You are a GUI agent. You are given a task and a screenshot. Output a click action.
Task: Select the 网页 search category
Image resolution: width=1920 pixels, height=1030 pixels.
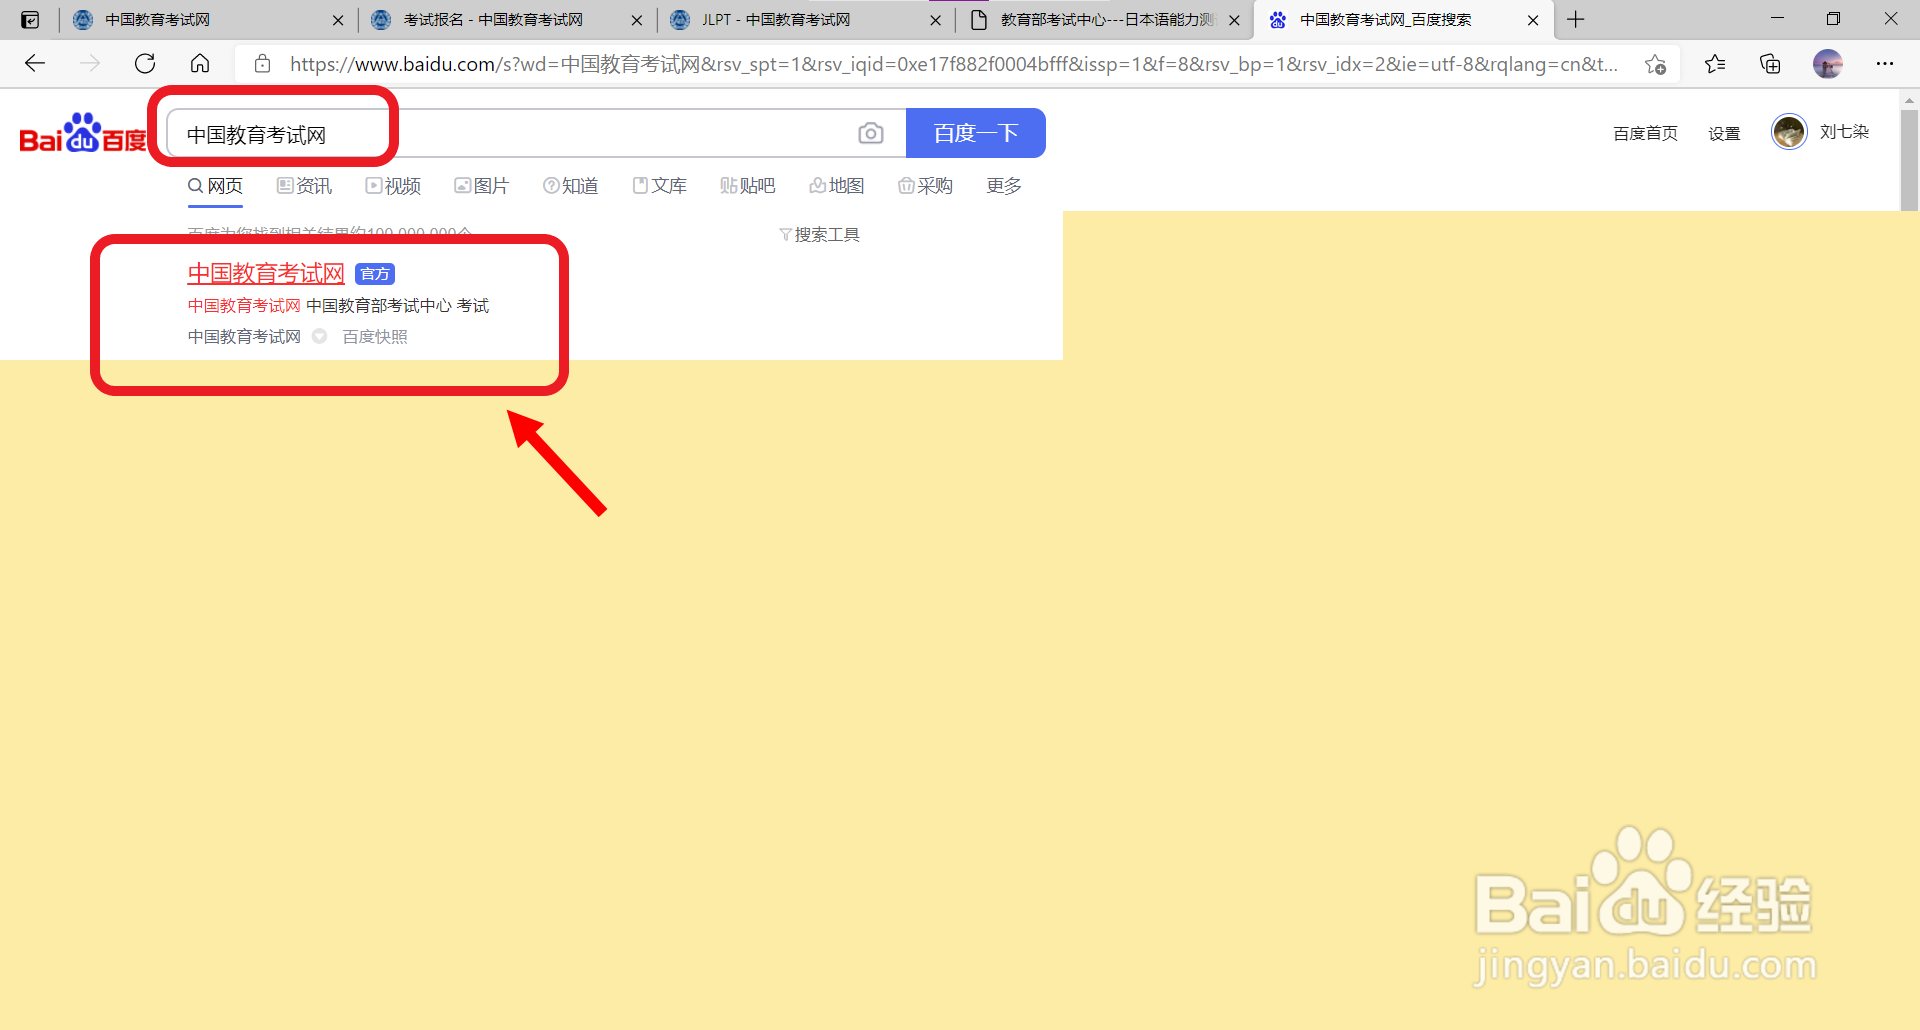(215, 186)
